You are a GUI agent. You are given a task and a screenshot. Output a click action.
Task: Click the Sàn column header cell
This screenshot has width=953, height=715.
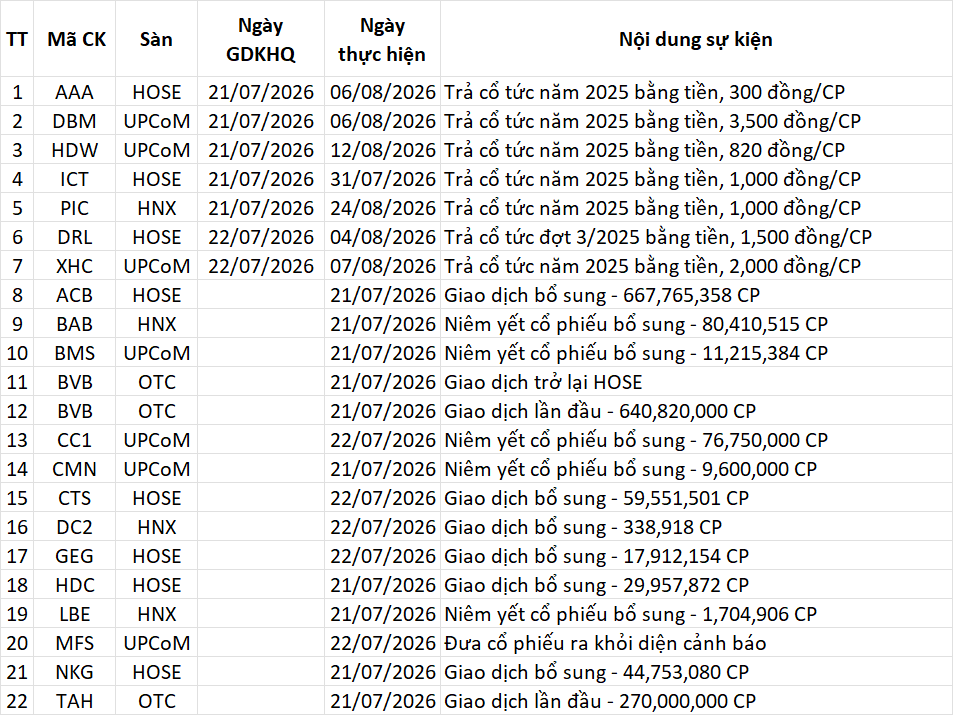click(156, 39)
